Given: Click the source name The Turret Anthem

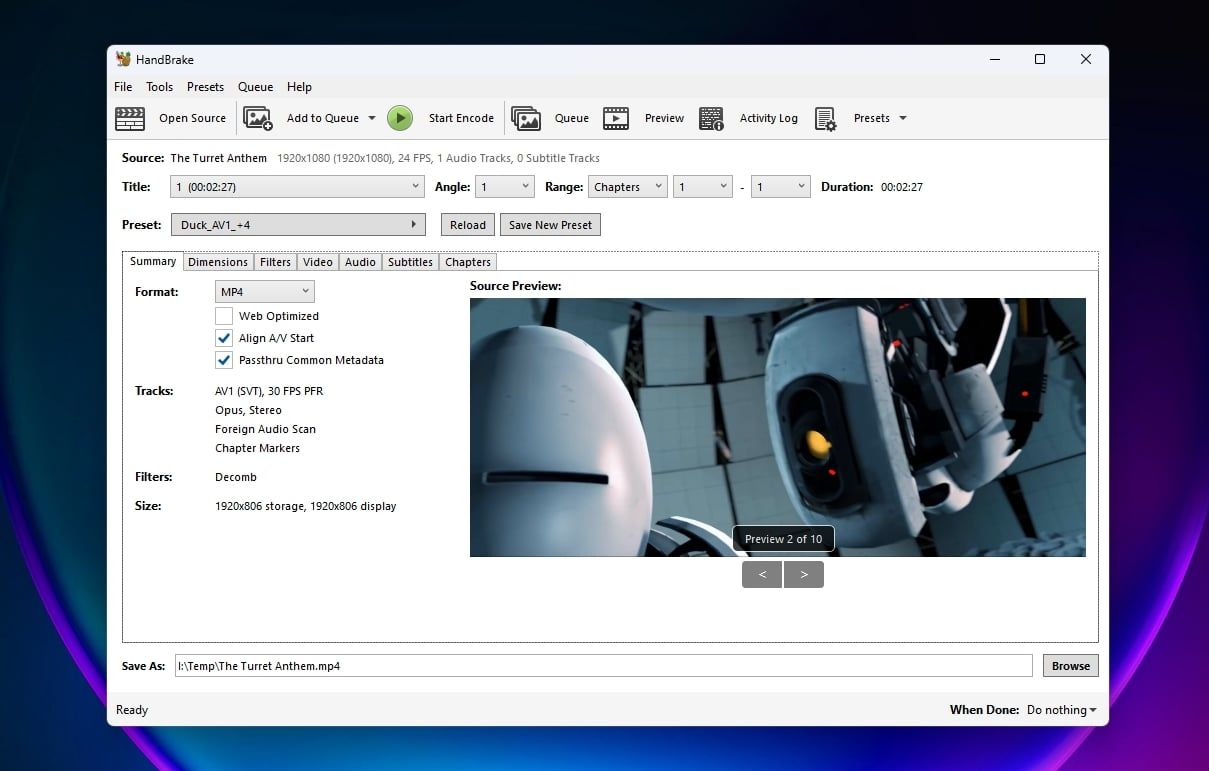Looking at the screenshot, I should pyautogui.click(x=218, y=158).
